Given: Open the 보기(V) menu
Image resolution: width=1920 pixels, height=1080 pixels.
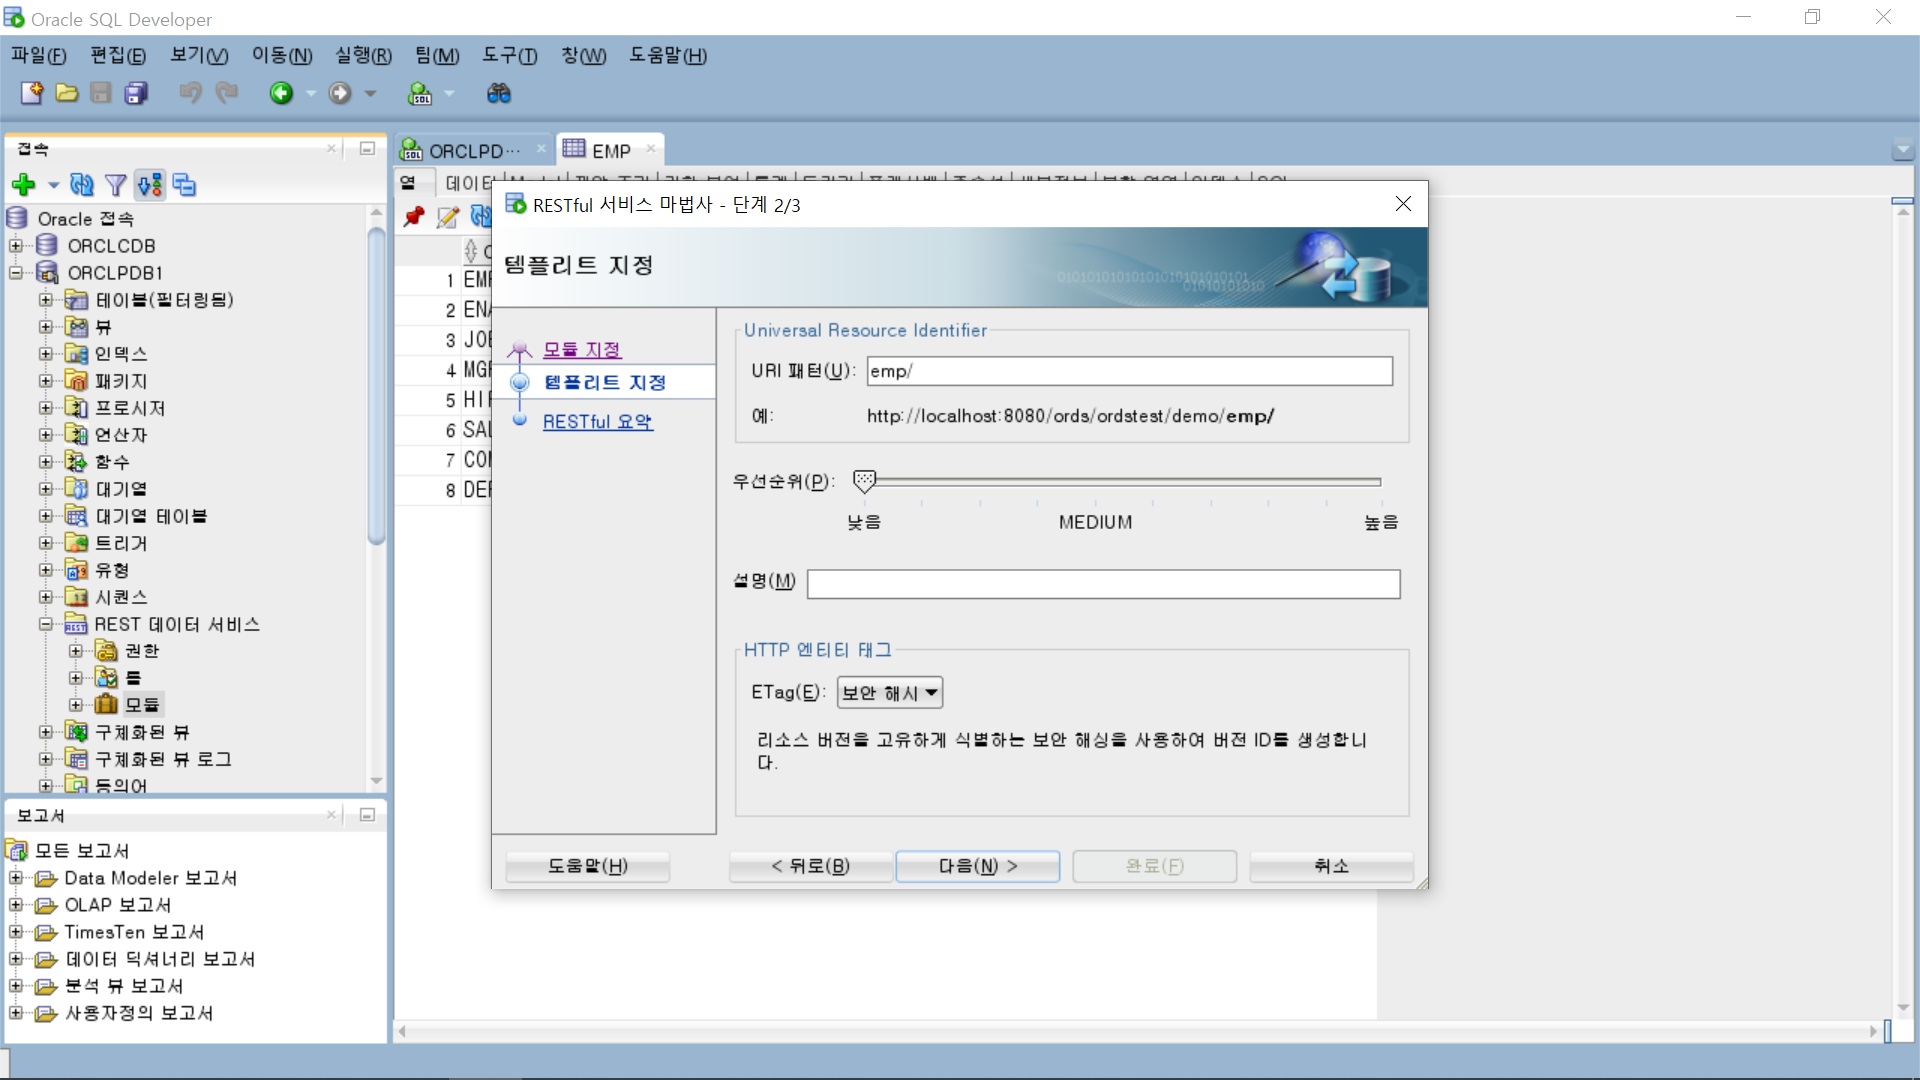Looking at the screenshot, I should (199, 56).
